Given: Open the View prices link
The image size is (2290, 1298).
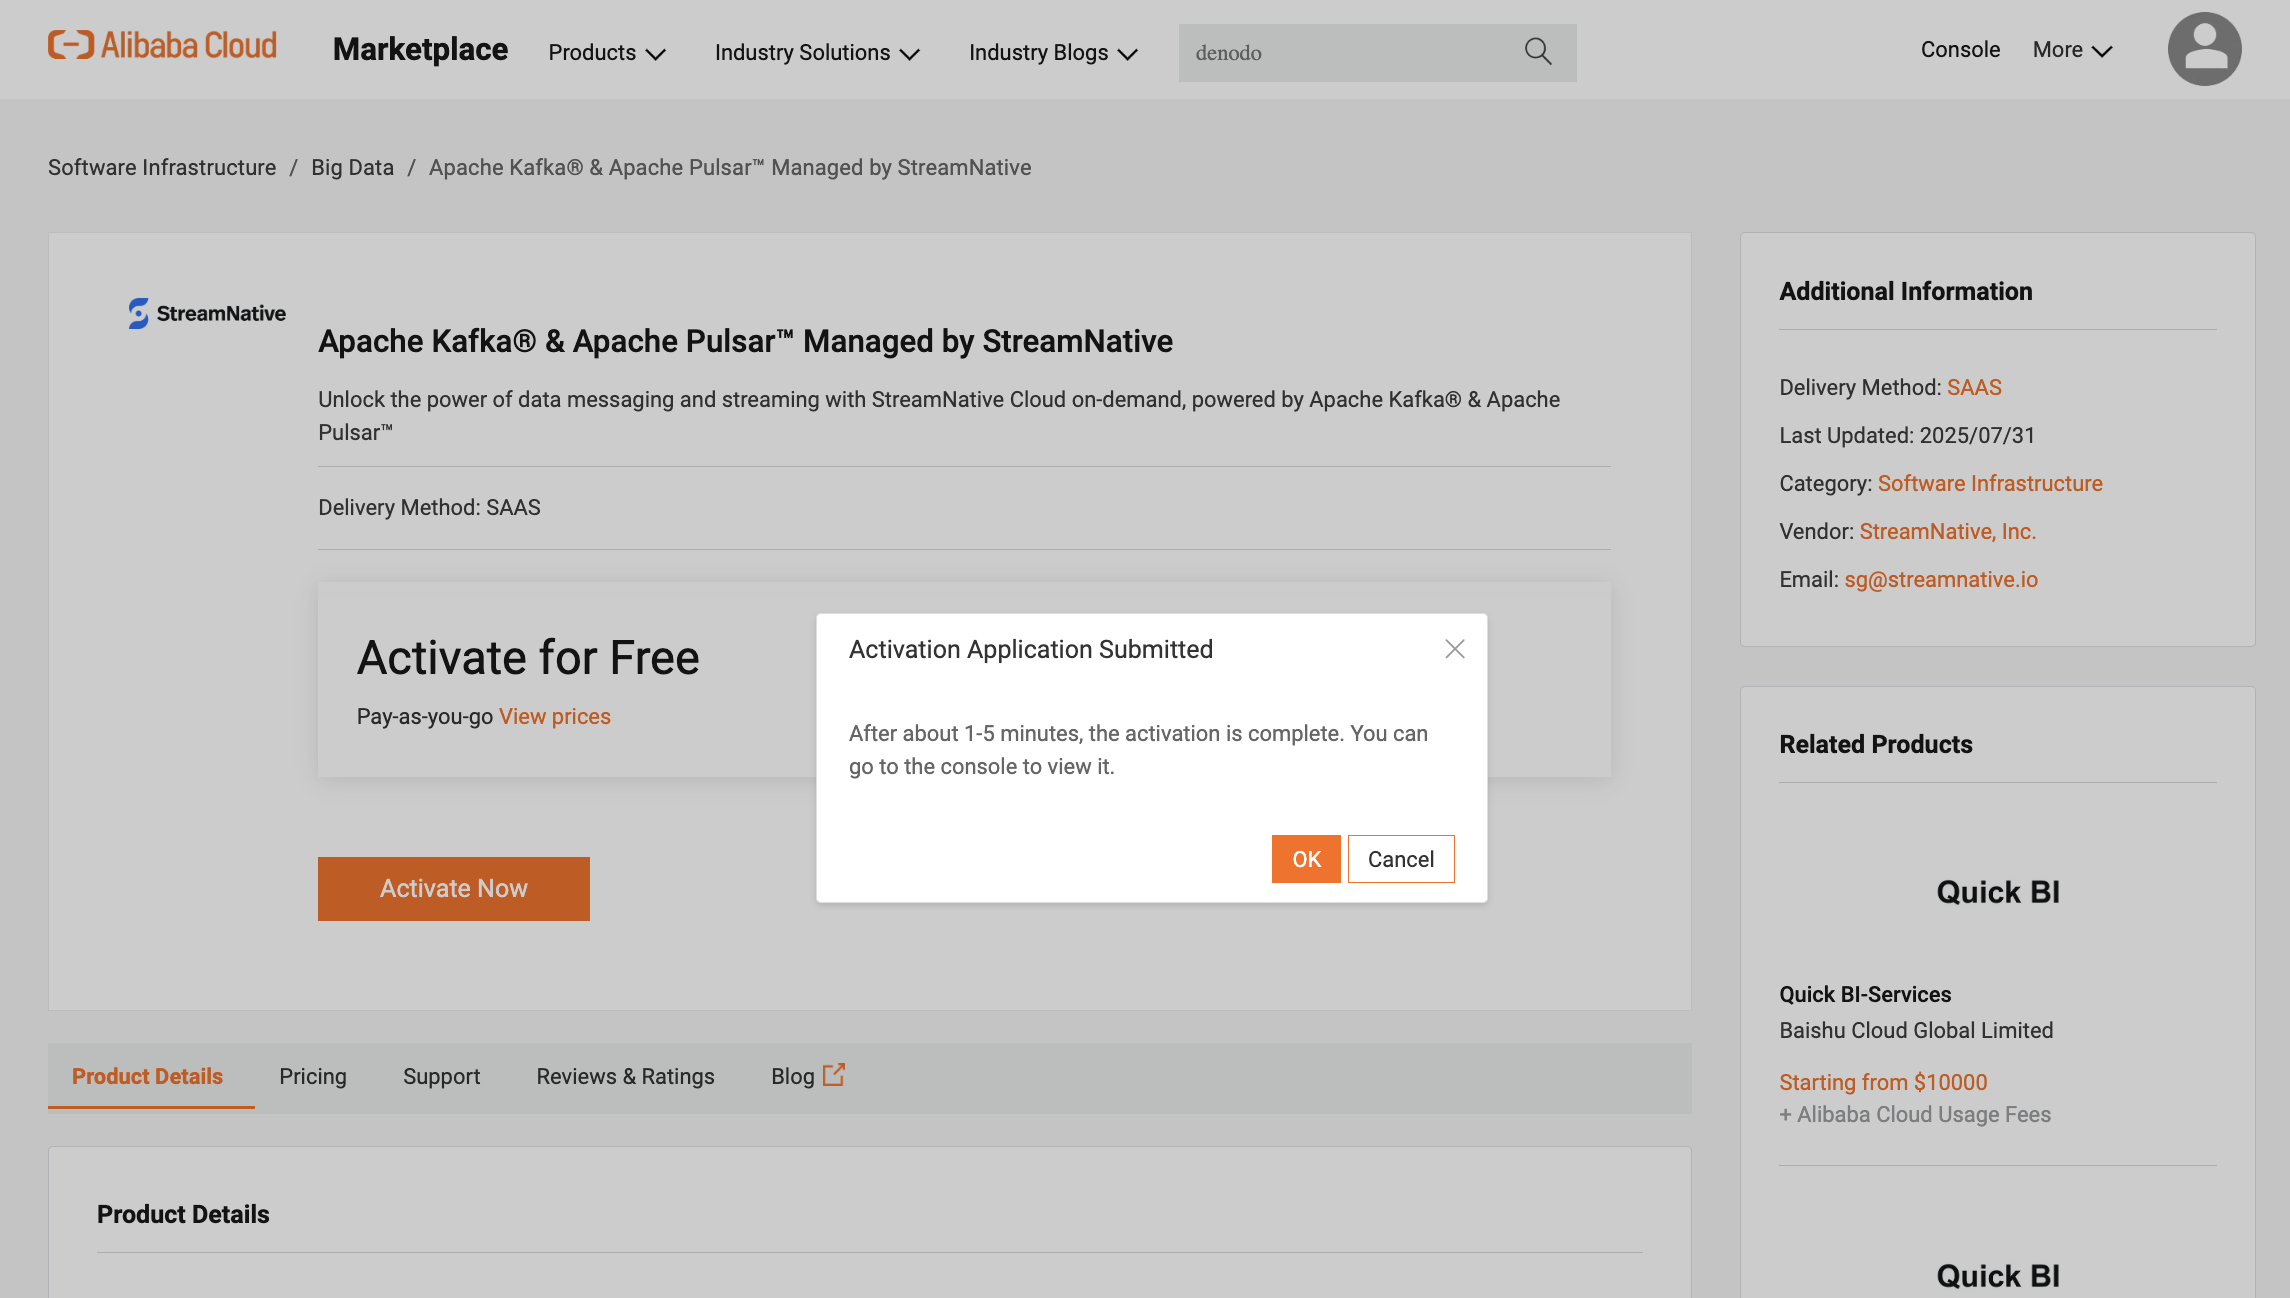Looking at the screenshot, I should point(555,716).
